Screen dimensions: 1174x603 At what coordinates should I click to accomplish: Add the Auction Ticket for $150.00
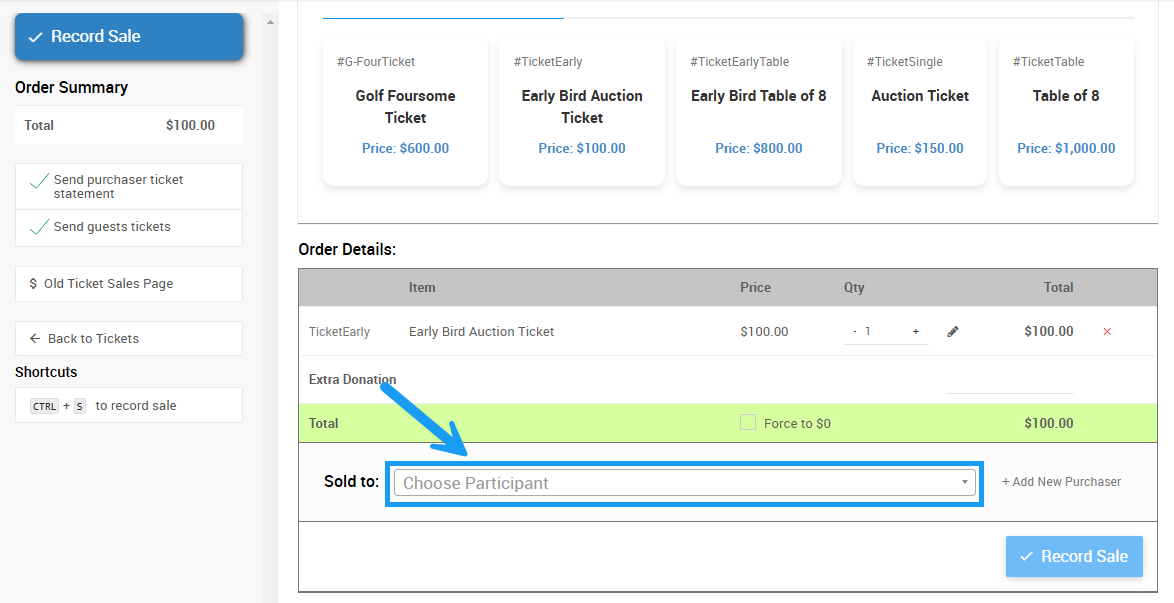point(919,111)
